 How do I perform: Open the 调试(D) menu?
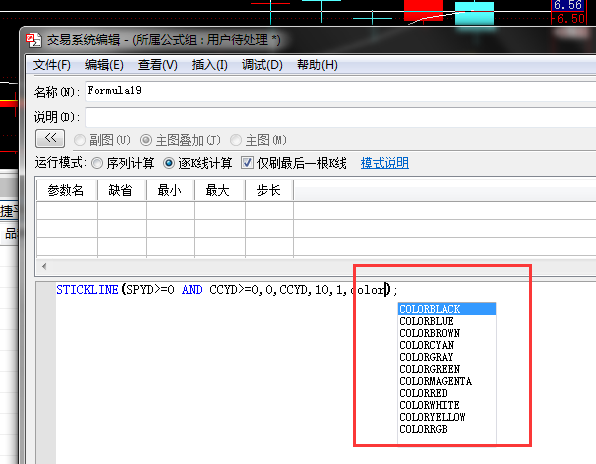[x=262, y=65]
